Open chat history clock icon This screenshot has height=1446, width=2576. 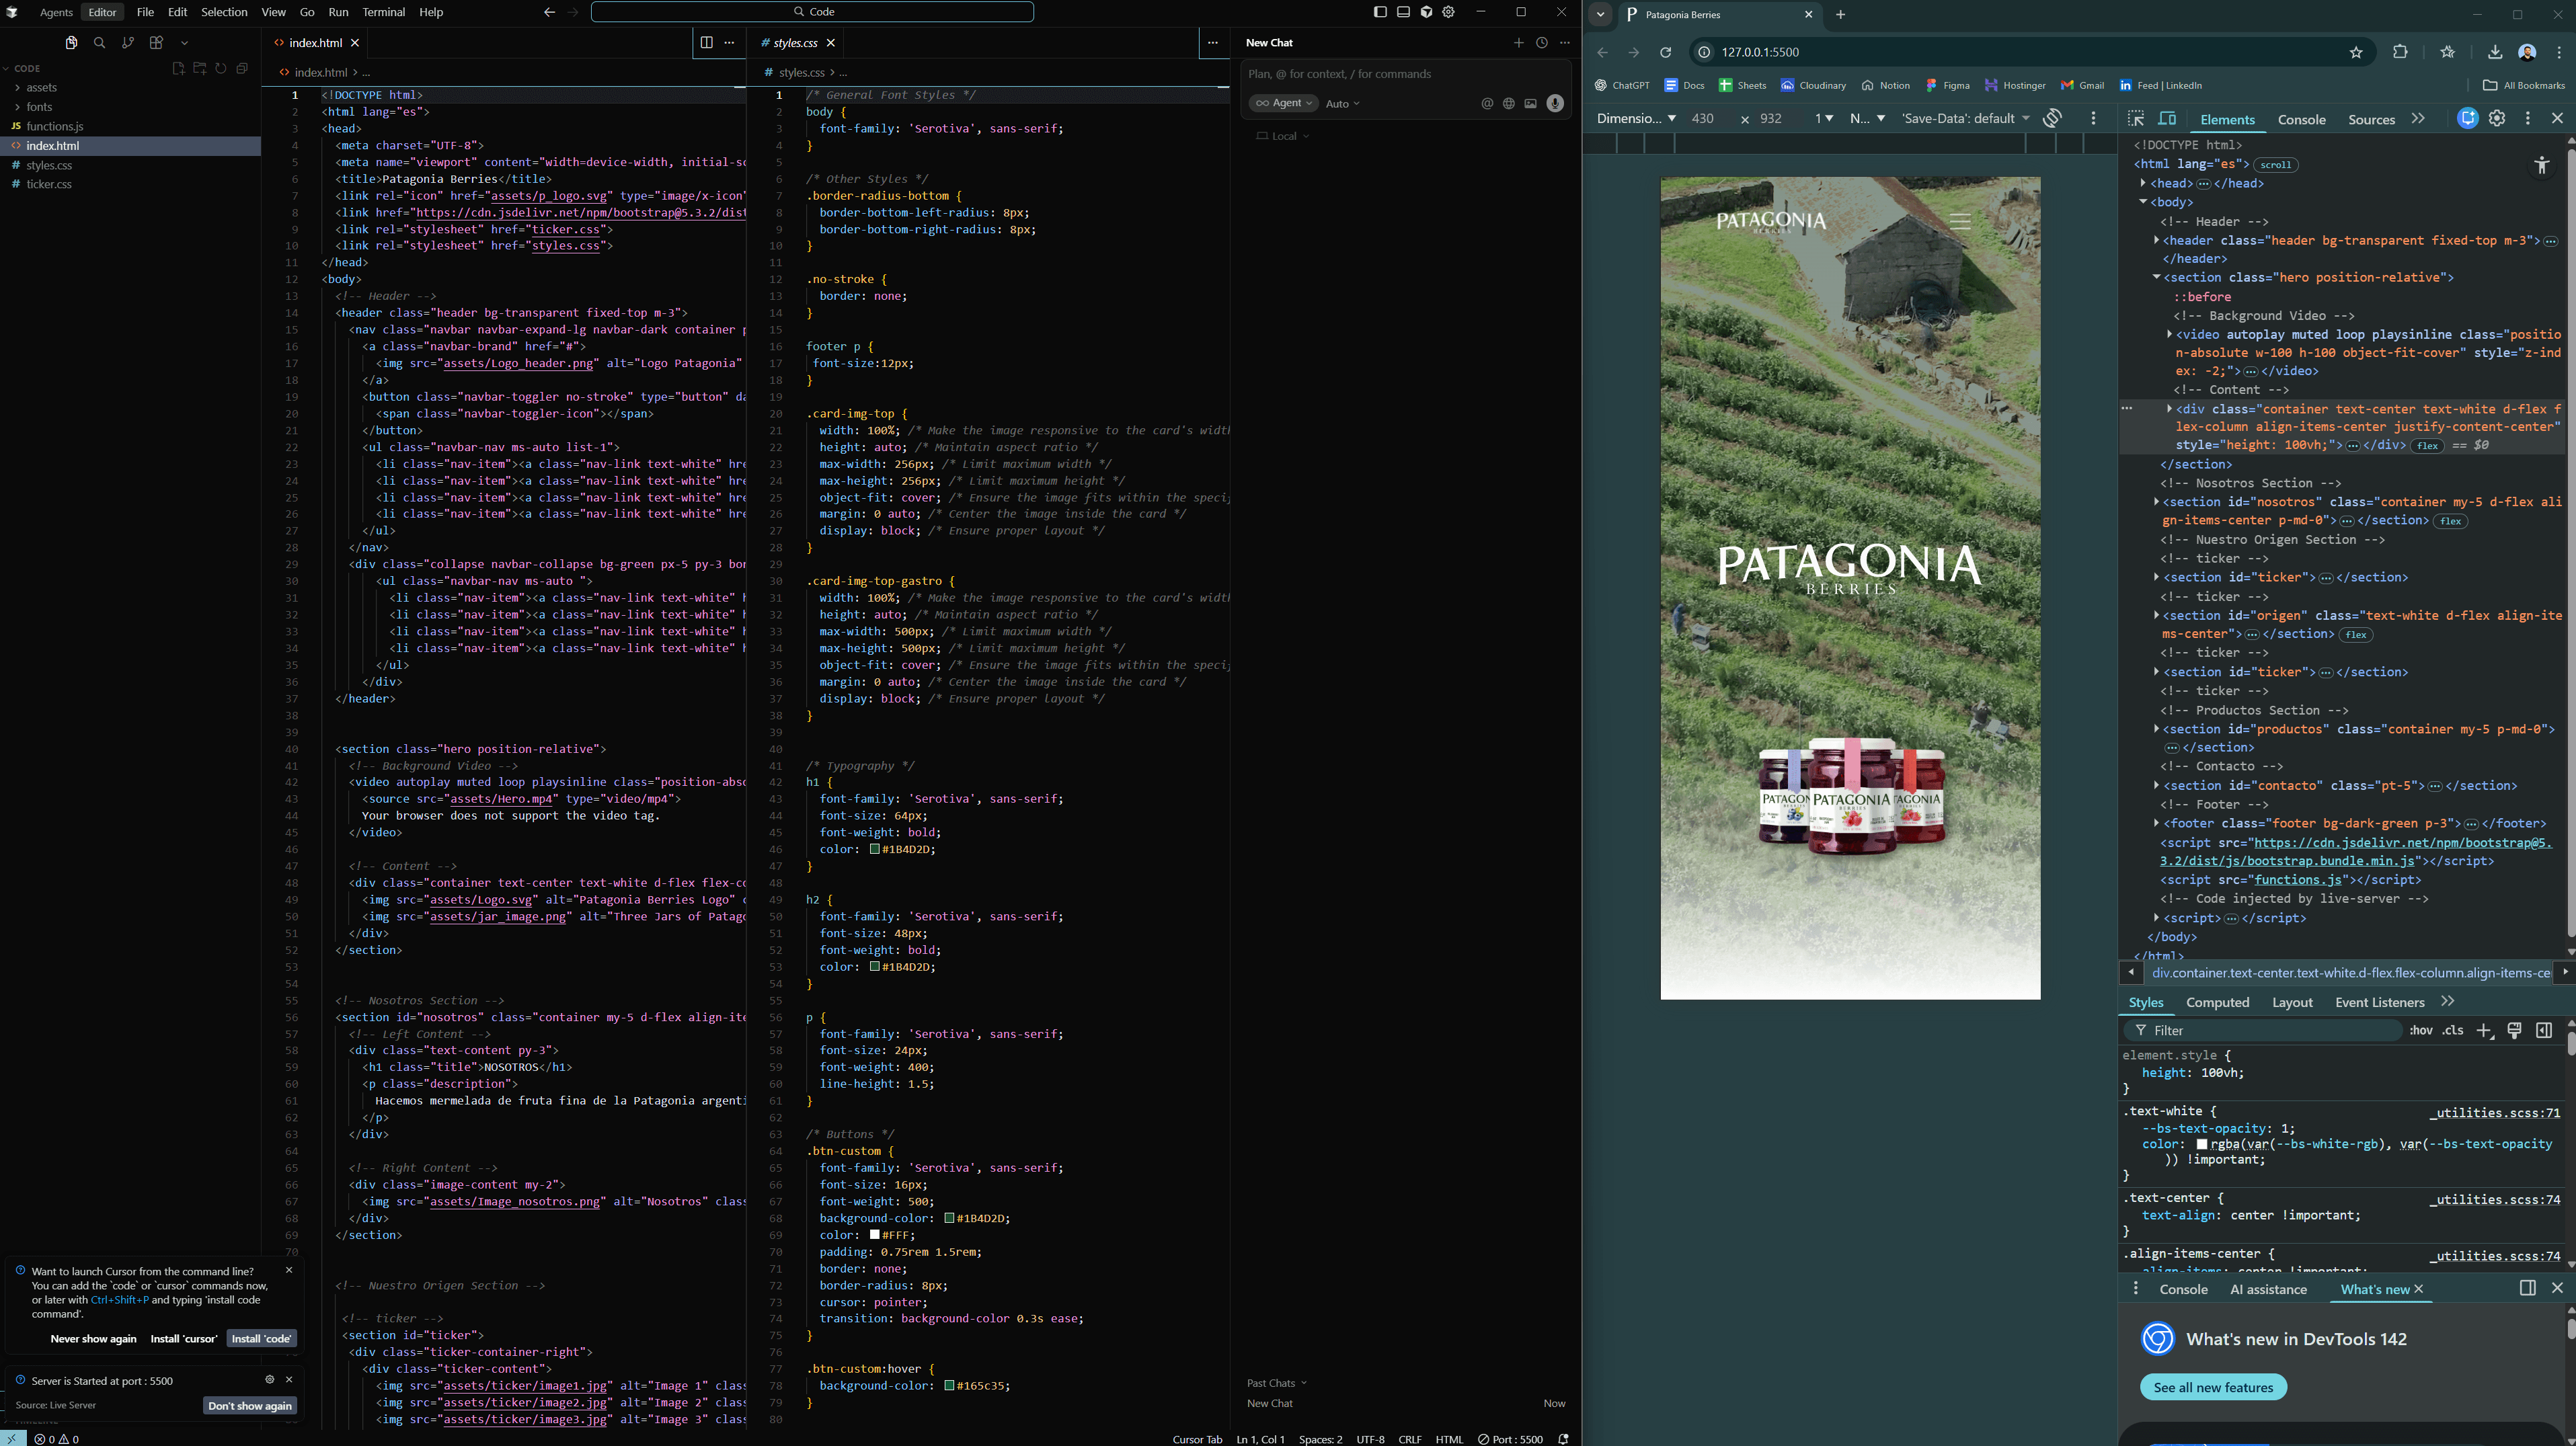point(1542,43)
